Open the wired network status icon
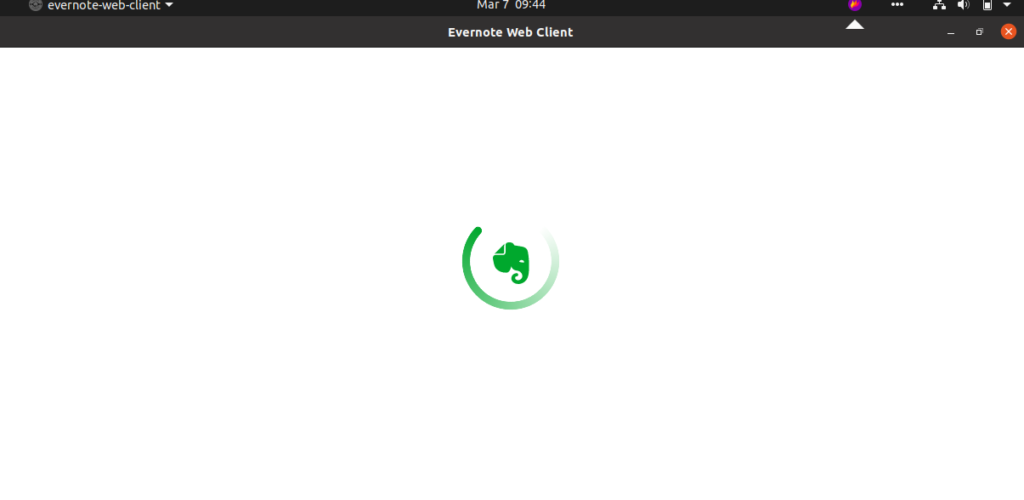 (939, 5)
